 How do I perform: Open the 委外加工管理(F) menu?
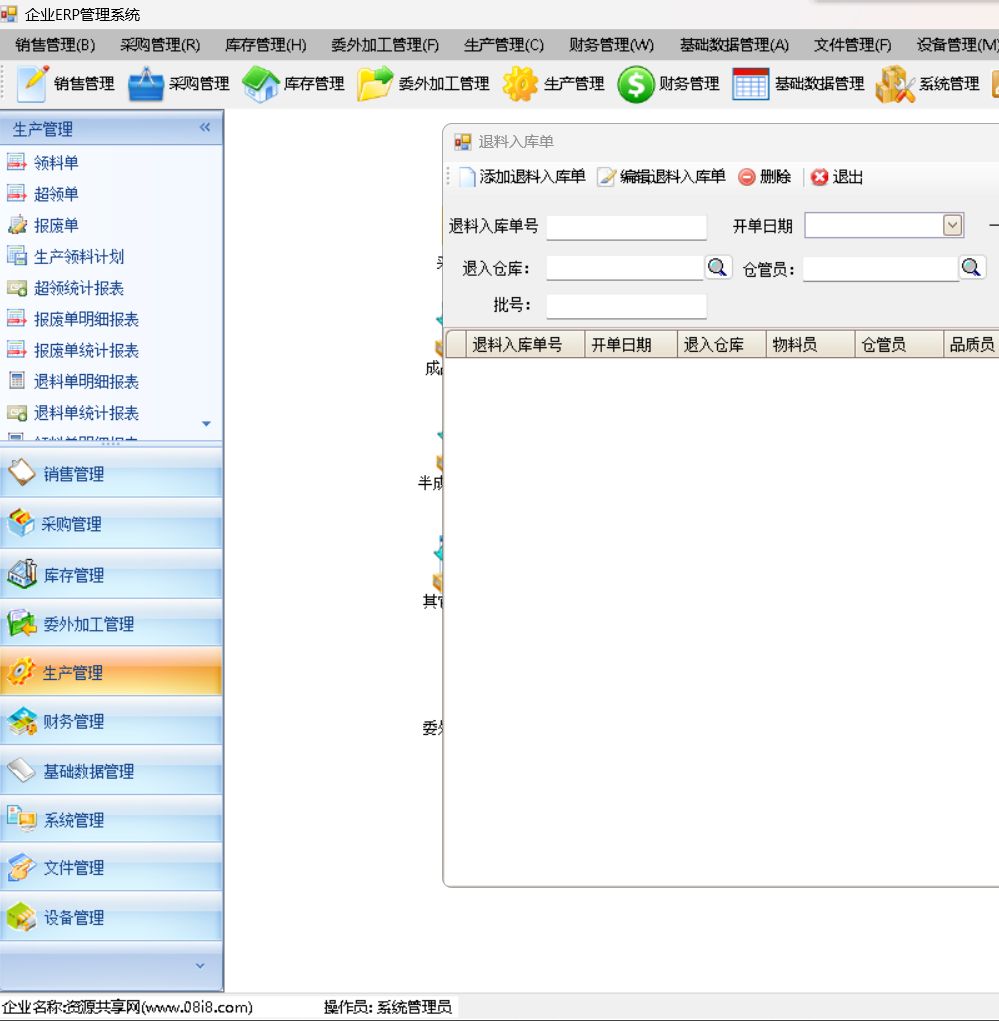pyautogui.click(x=385, y=45)
